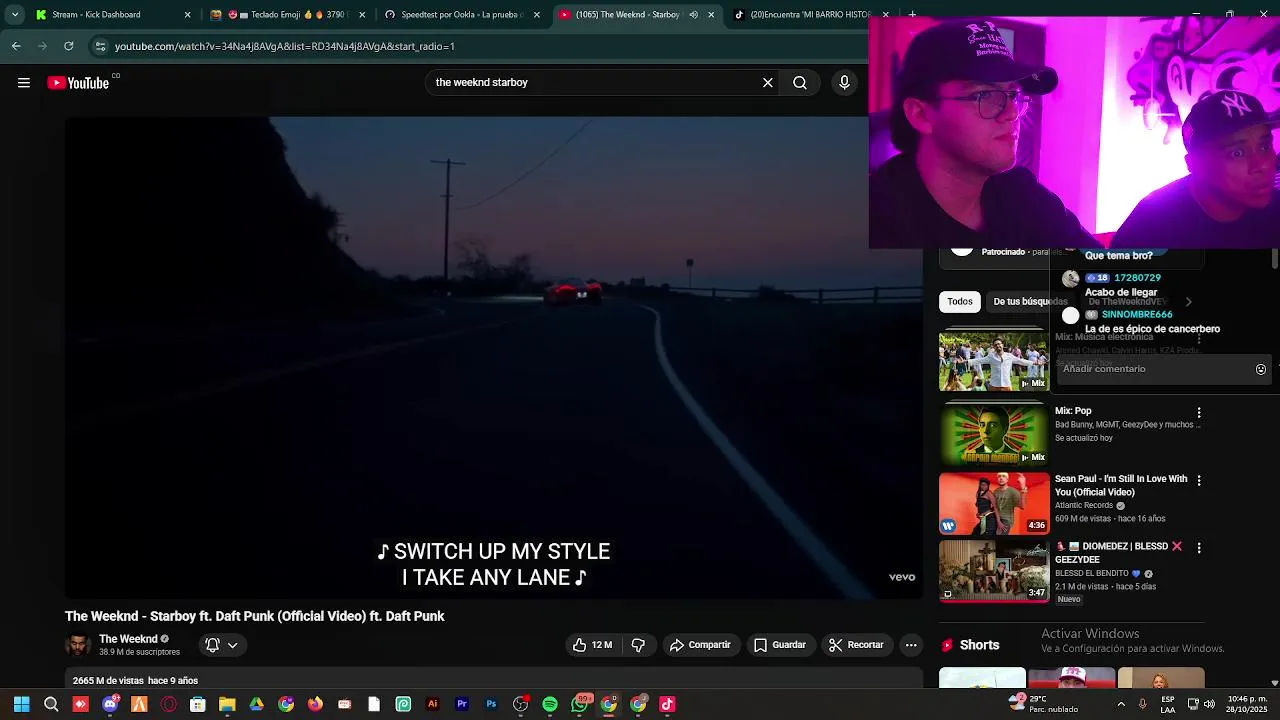The height and width of the screenshot is (720, 1280).
Task: Launch Firefox from the taskbar
Action: (315, 704)
